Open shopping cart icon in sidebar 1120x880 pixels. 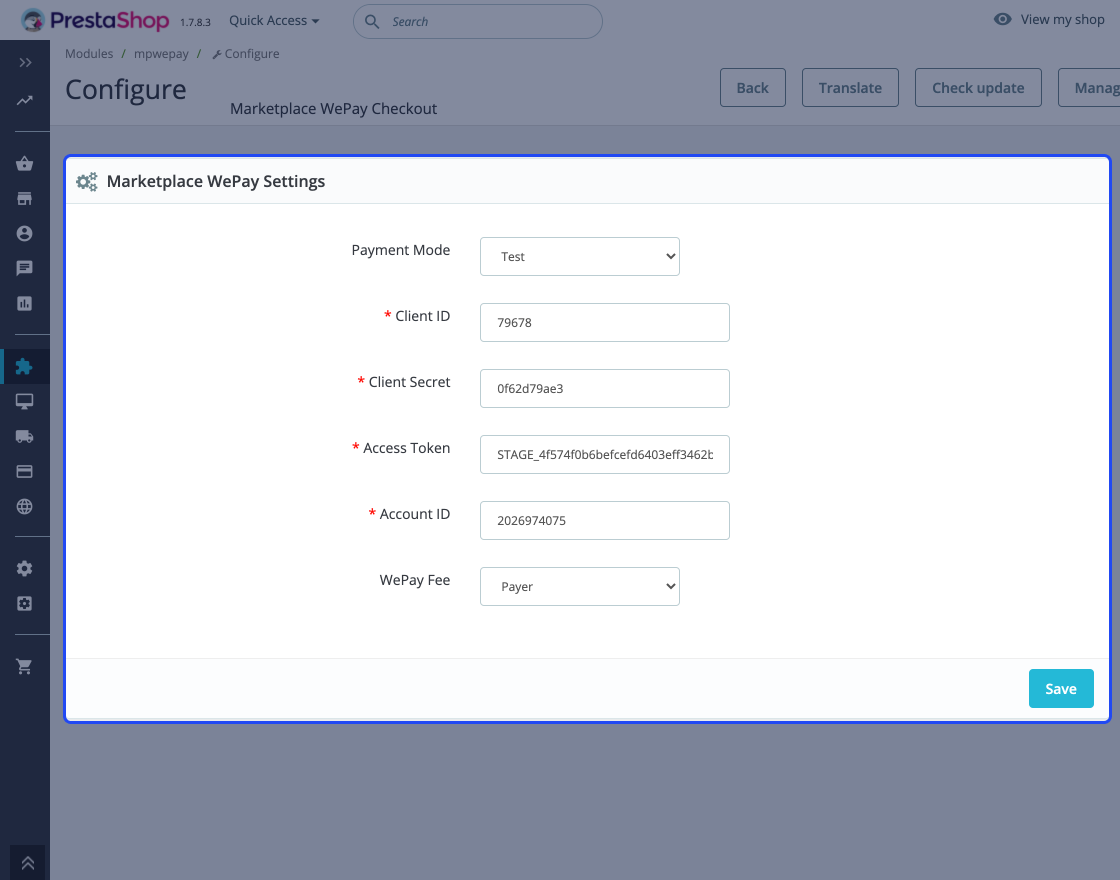pyautogui.click(x=24, y=666)
